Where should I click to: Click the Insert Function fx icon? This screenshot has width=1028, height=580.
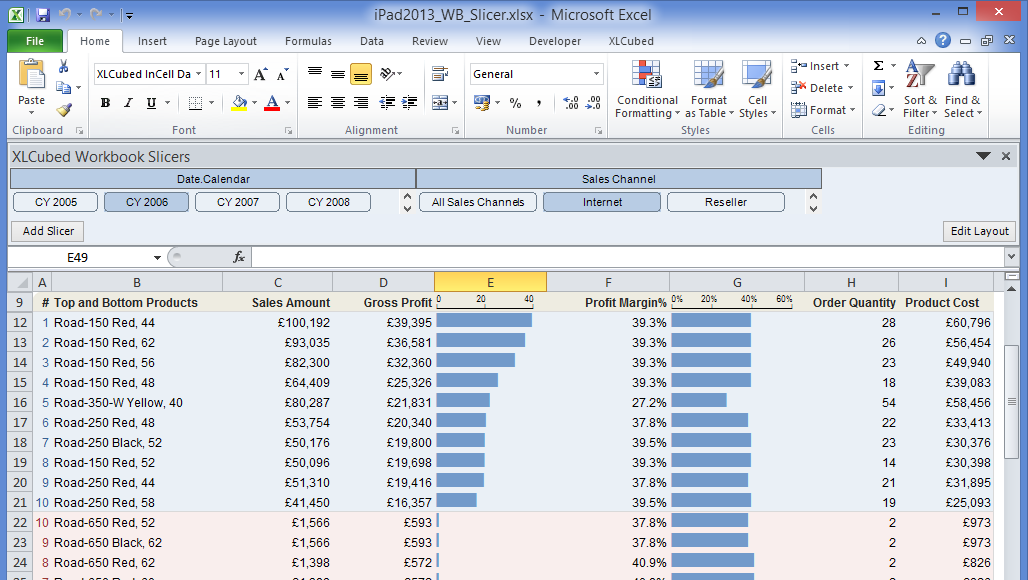point(239,258)
